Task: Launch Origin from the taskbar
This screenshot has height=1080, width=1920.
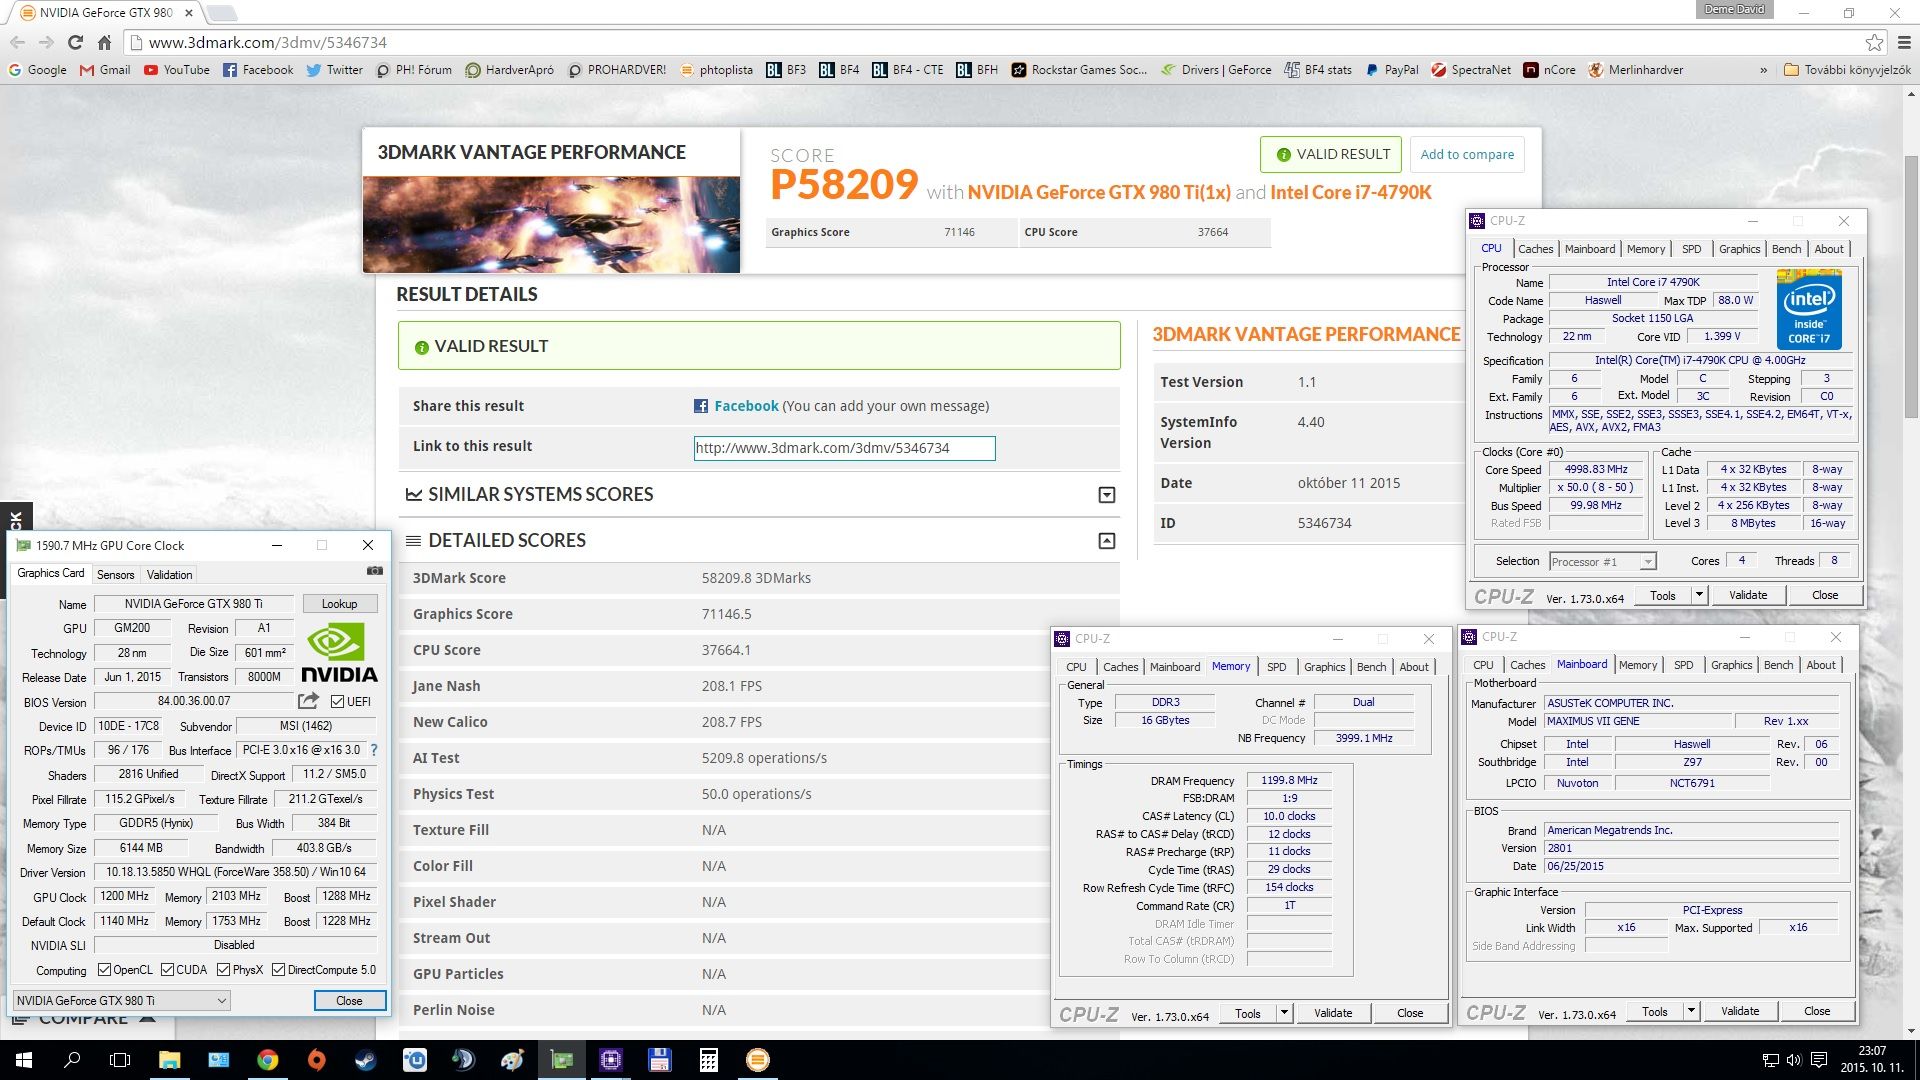Action: (x=316, y=1060)
